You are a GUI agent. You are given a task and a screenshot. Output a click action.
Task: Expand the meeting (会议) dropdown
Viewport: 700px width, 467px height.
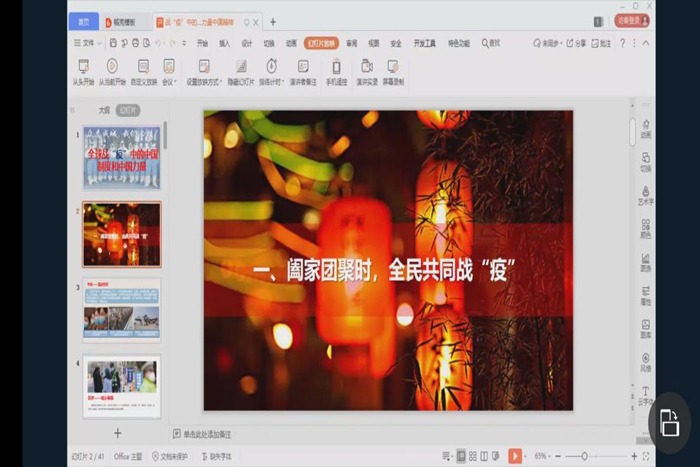pos(169,70)
